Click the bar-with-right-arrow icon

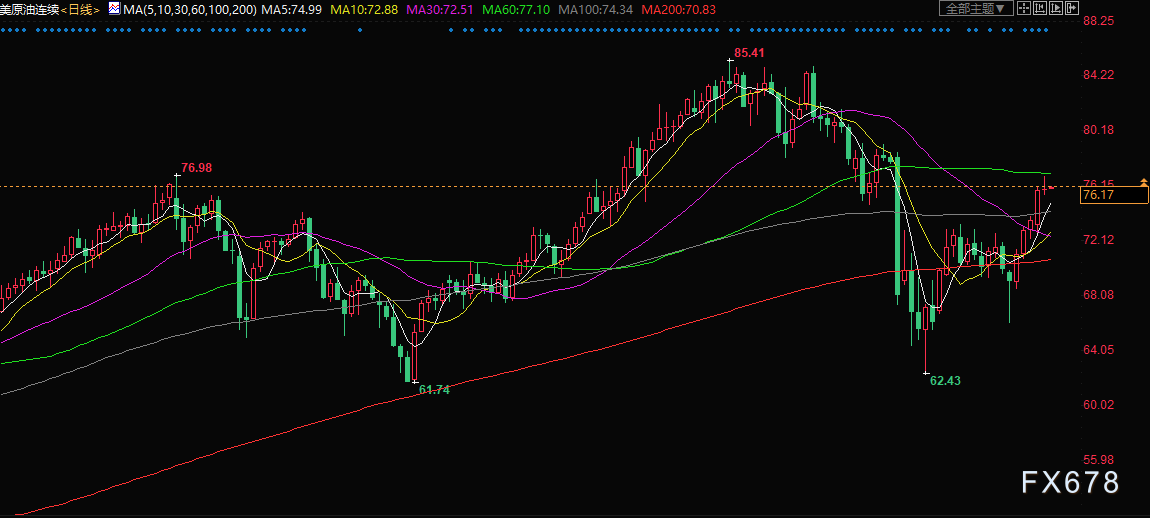(x=1072, y=8)
